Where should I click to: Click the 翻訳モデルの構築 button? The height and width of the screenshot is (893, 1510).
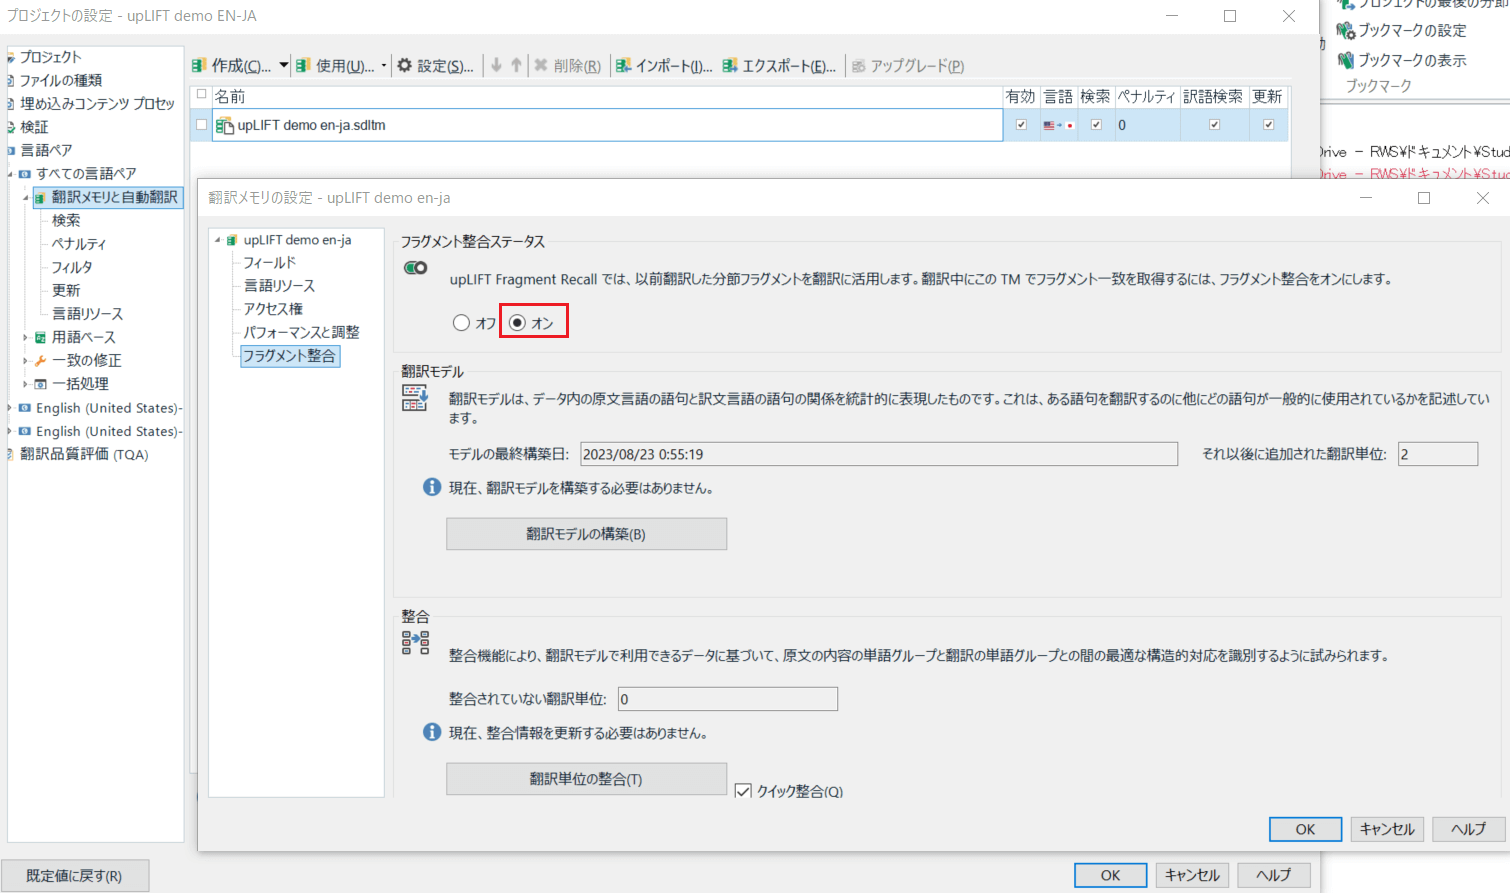(586, 534)
